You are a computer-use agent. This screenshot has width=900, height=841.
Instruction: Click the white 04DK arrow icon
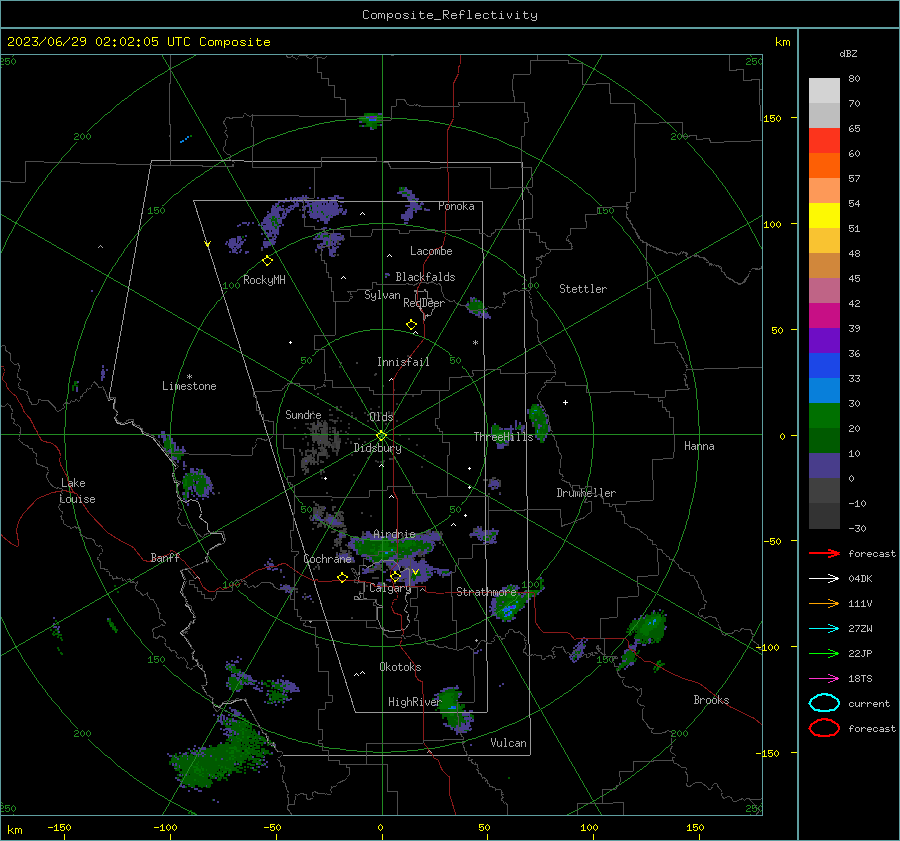(x=824, y=578)
